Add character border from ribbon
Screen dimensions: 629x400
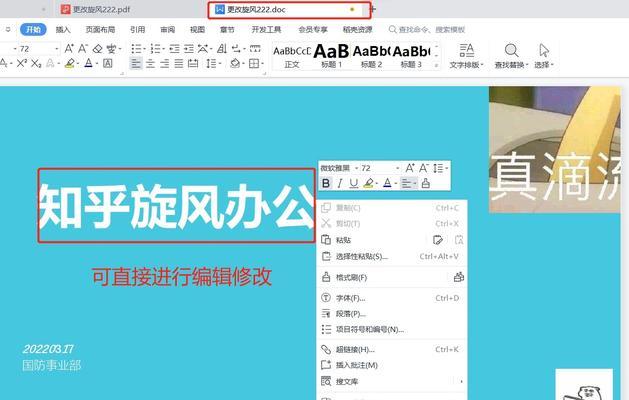pos(108,63)
